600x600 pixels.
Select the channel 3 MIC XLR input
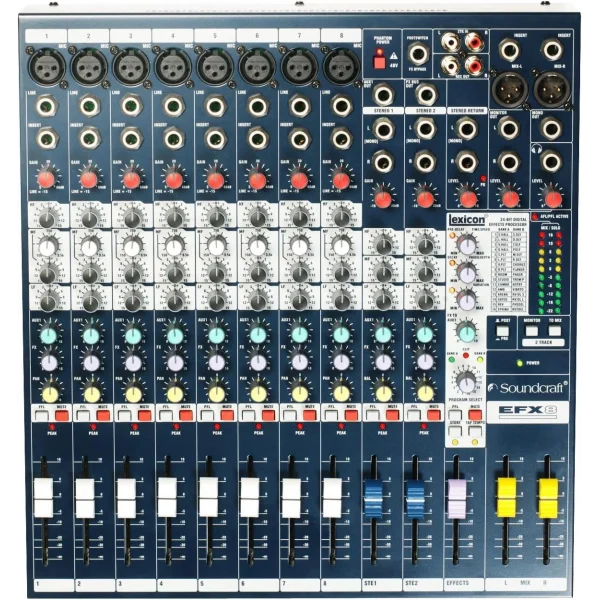tap(131, 67)
